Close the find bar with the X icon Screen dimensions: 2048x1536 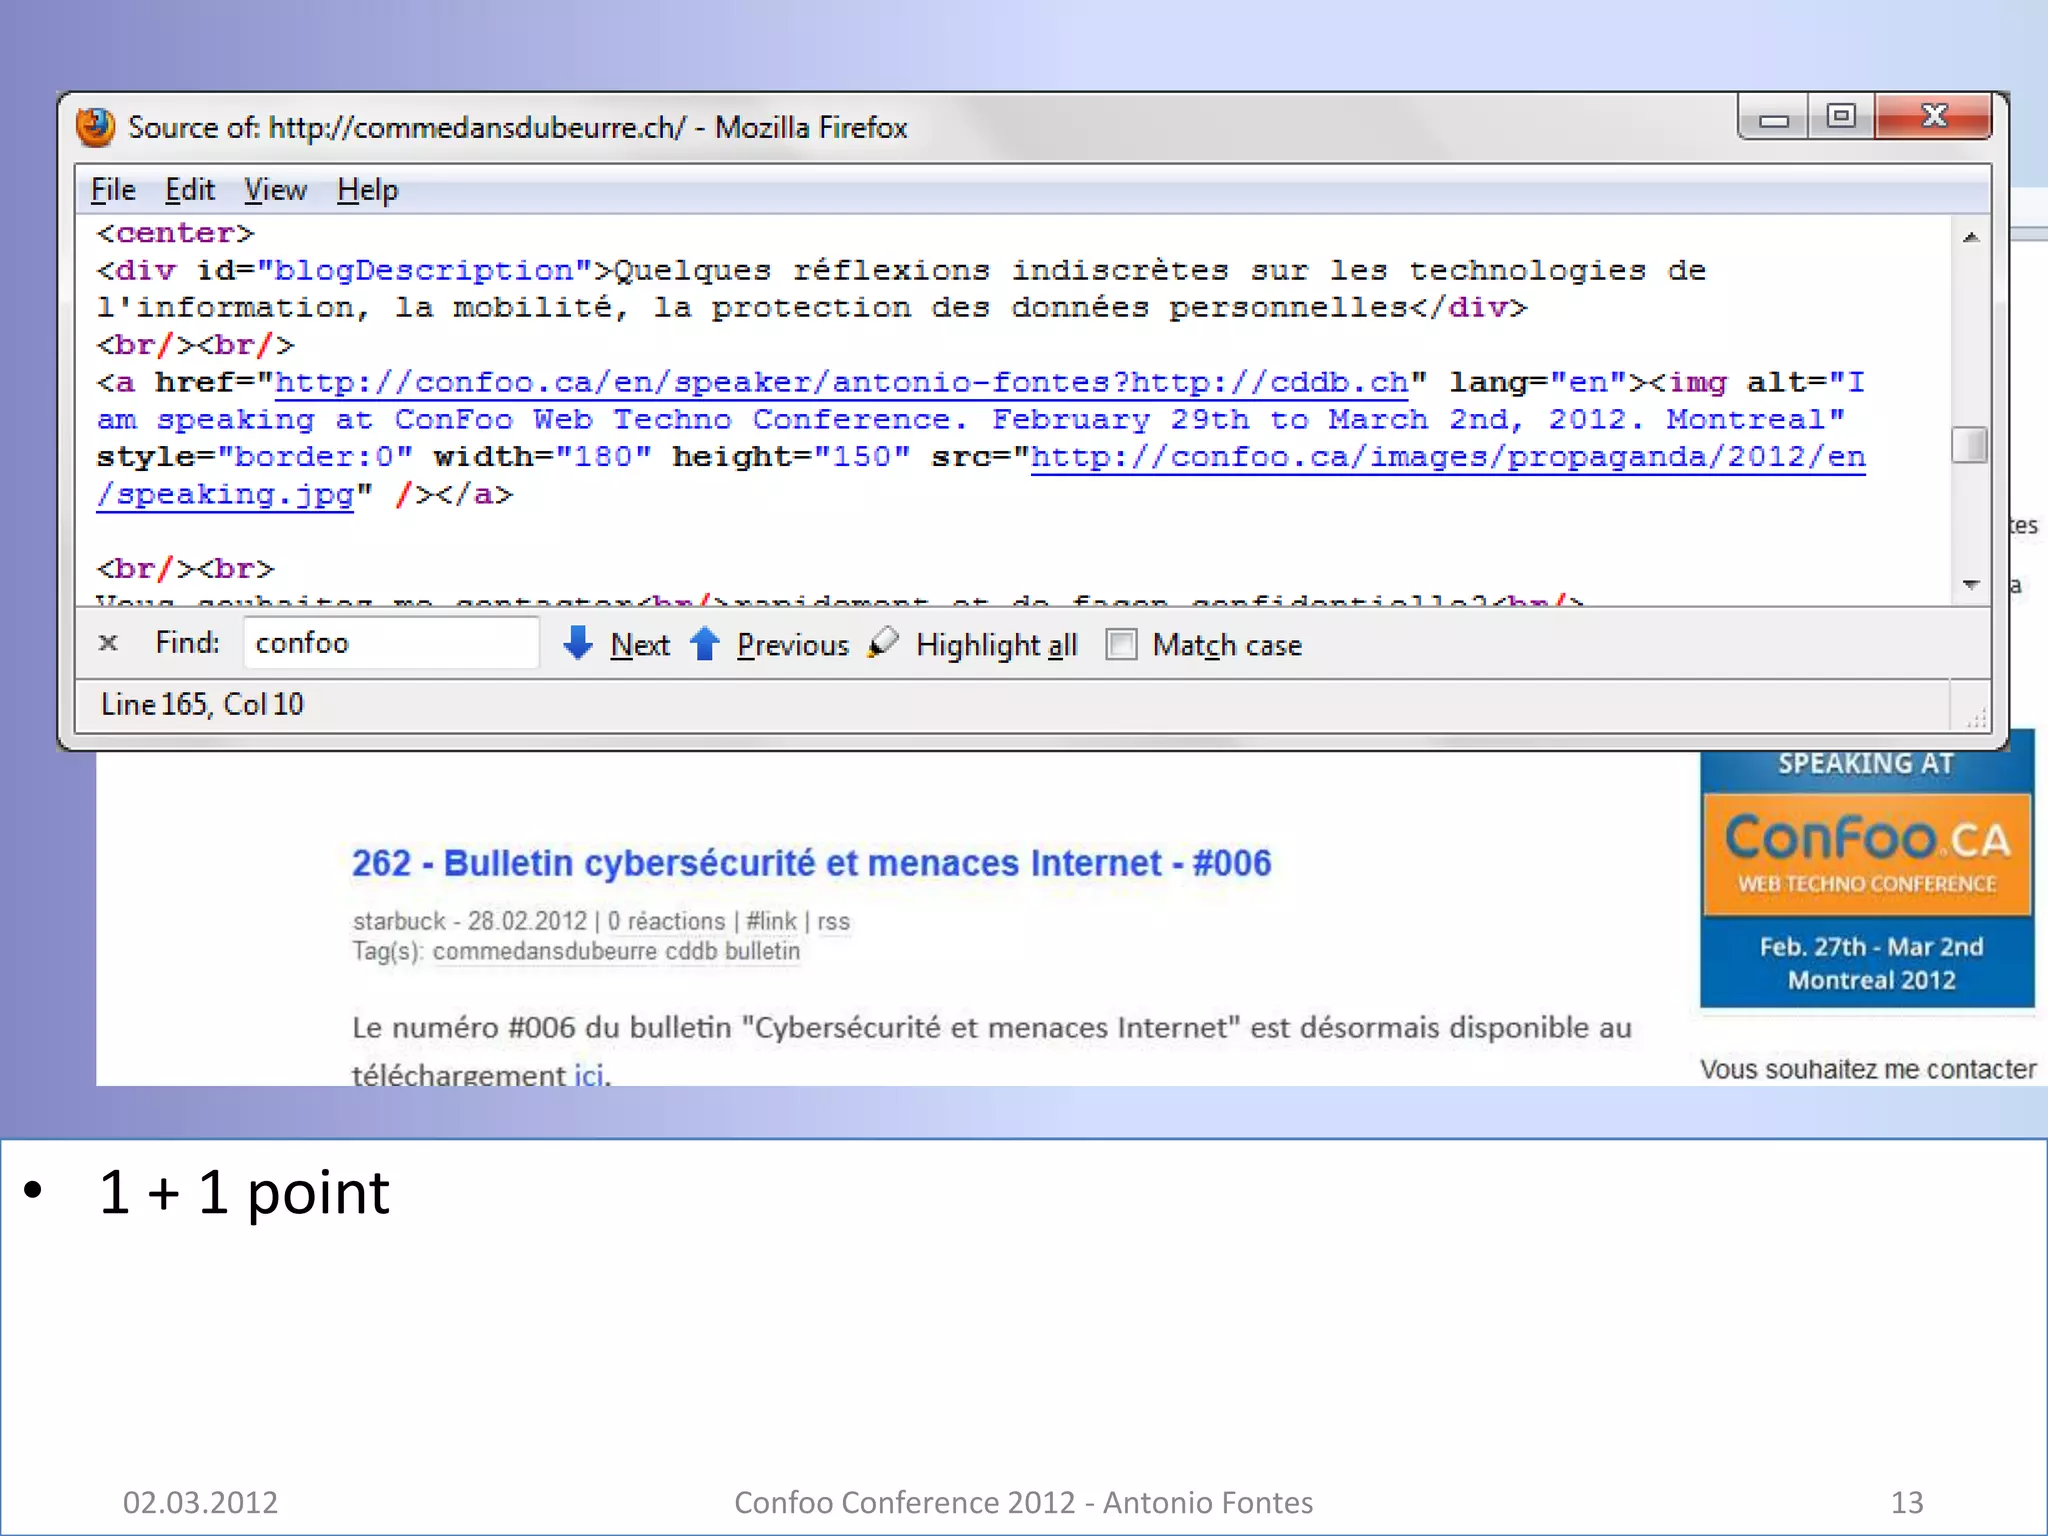pos(109,643)
